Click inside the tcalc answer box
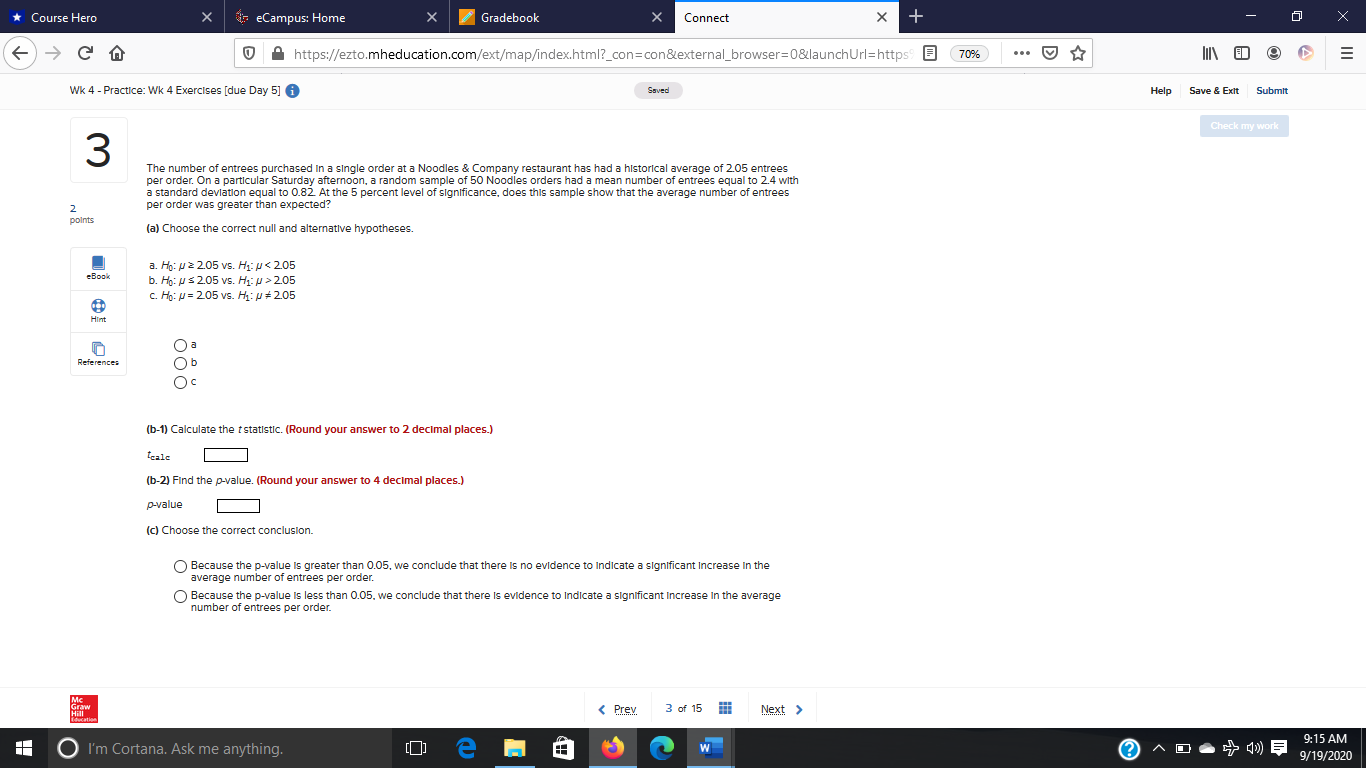This screenshot has width=1366, height=768. [225, 454]
